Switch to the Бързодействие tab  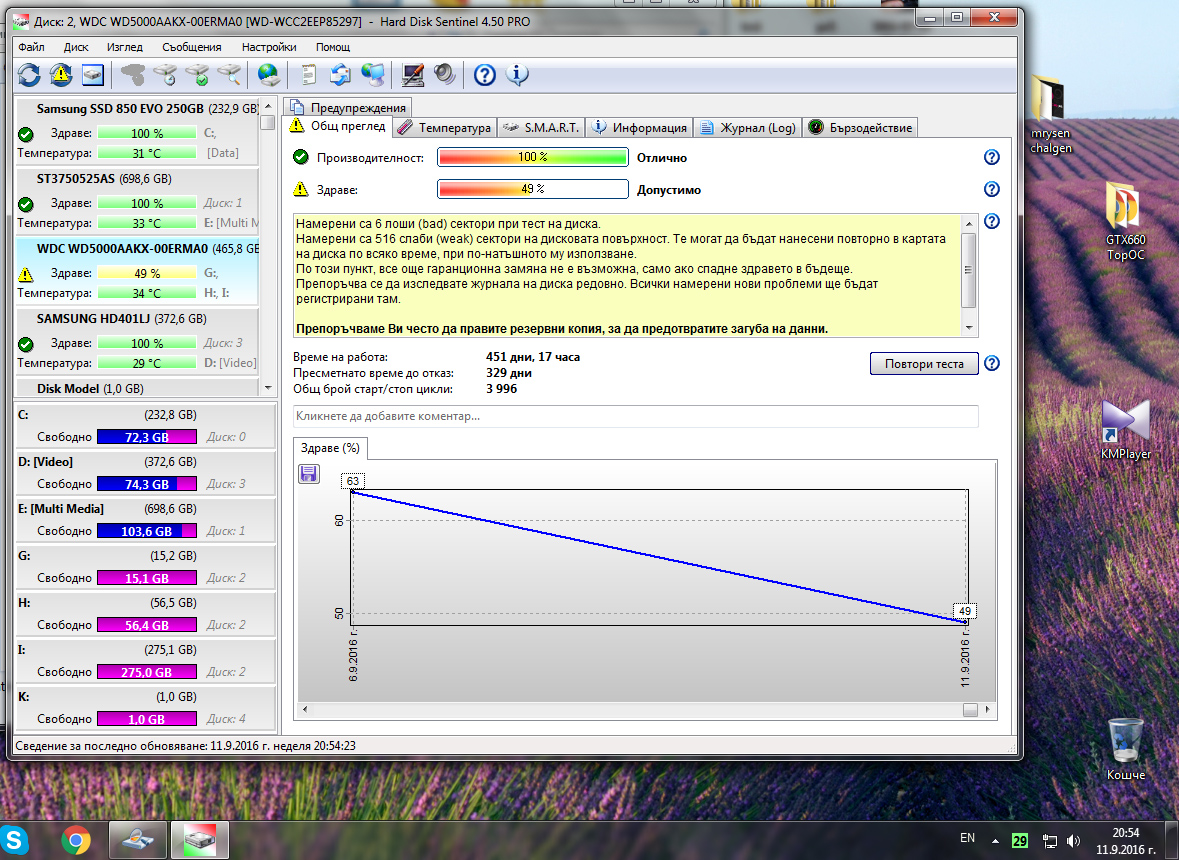tap(860, 128)
